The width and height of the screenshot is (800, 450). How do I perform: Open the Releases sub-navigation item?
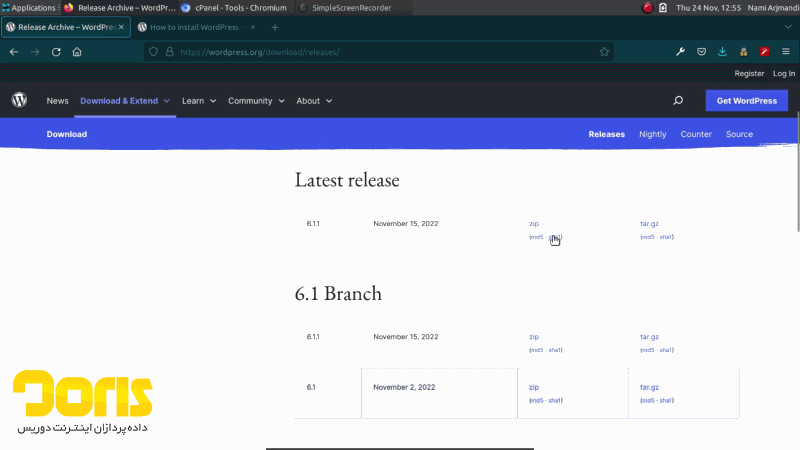coord(607,134)
